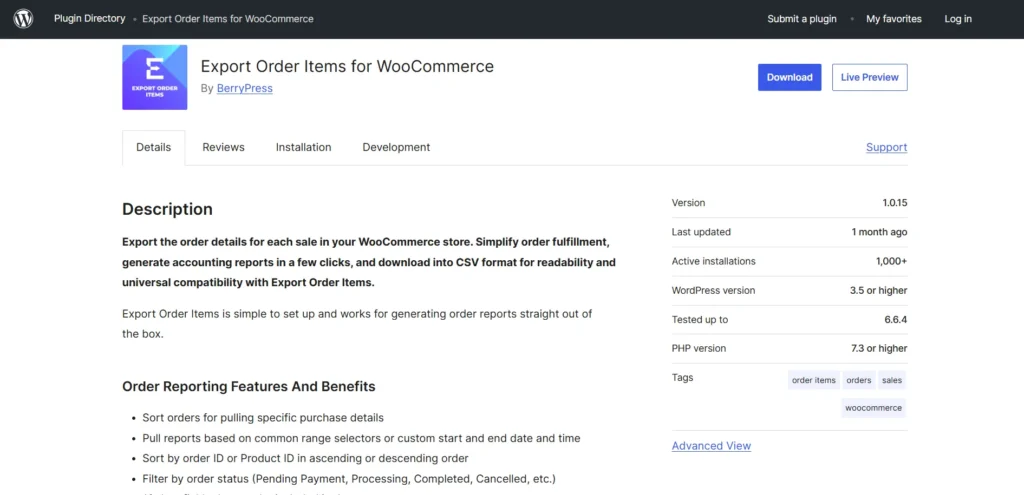The width and height of the screenshot is (1024, 495).
Task: Open the Support link
Action: coord(887,148)
